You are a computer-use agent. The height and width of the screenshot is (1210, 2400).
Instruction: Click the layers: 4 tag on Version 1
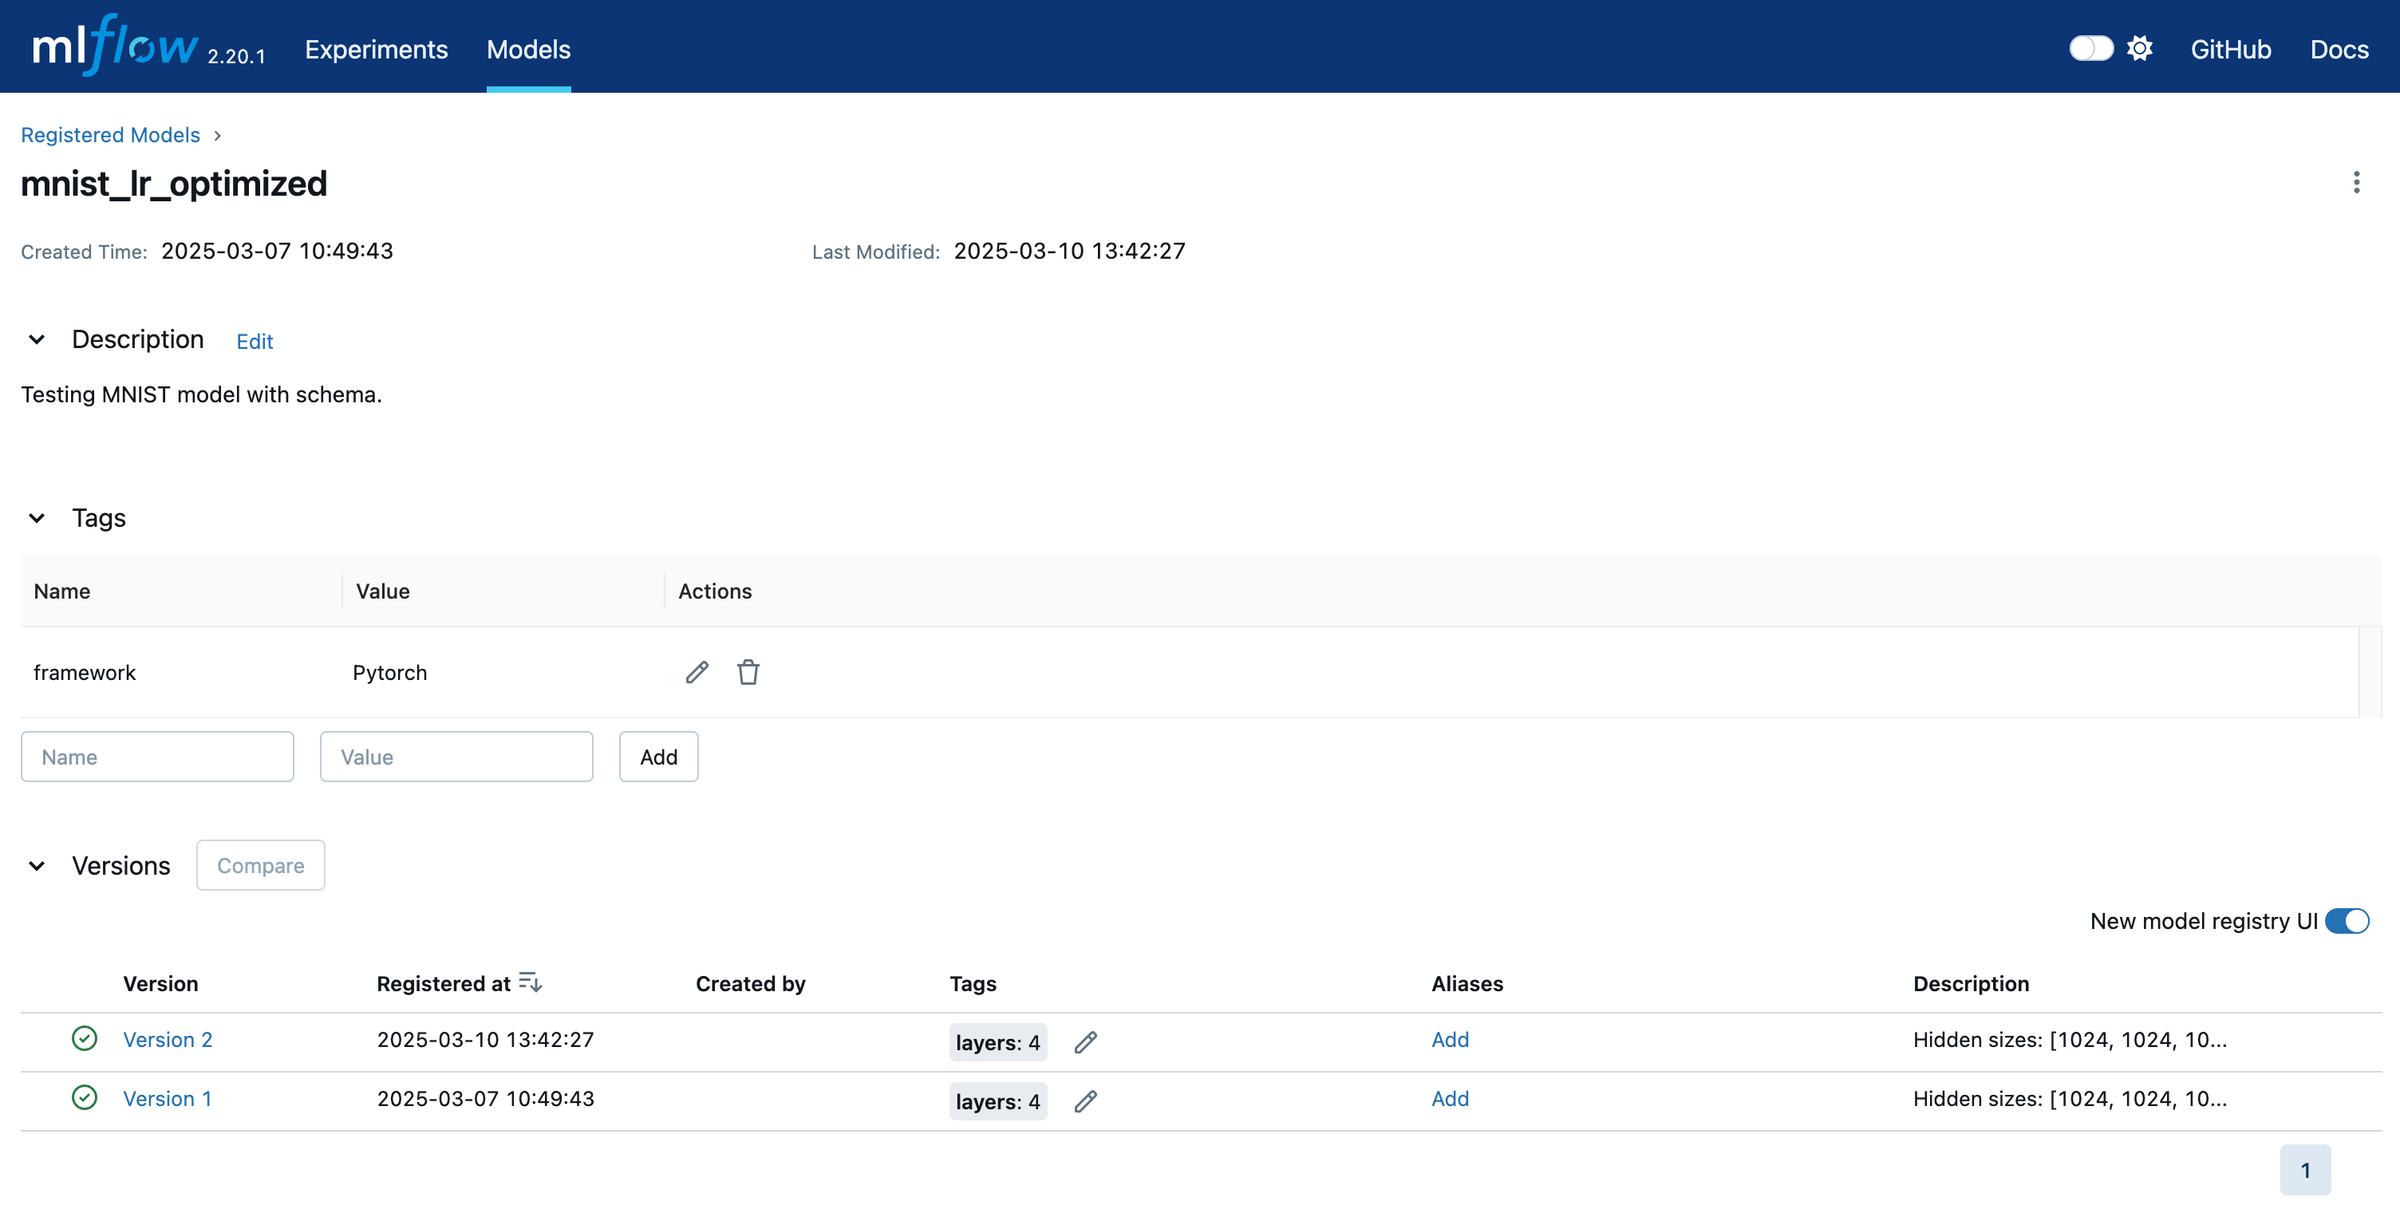pos(997,1101)
